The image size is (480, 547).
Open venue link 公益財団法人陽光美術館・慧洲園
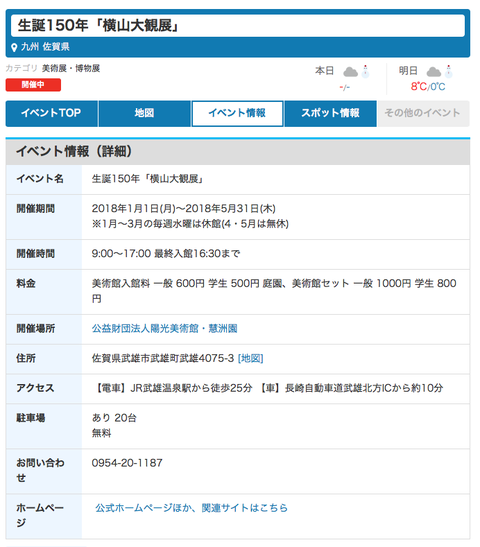tap(164, 329)
